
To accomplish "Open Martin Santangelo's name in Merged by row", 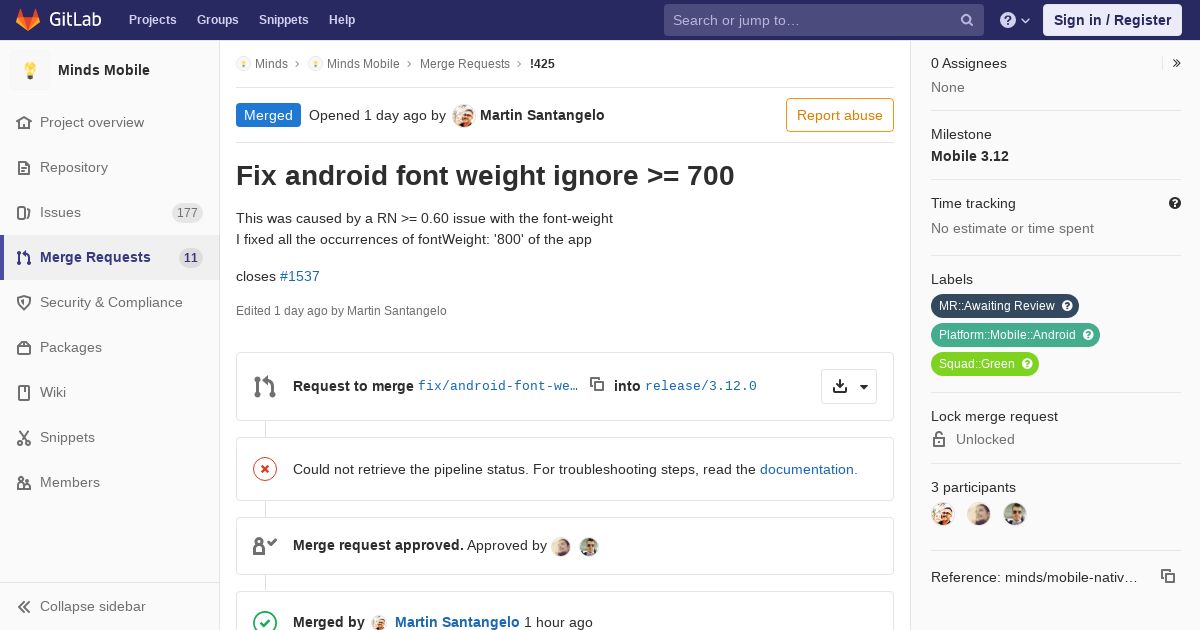I will [457, 622].
